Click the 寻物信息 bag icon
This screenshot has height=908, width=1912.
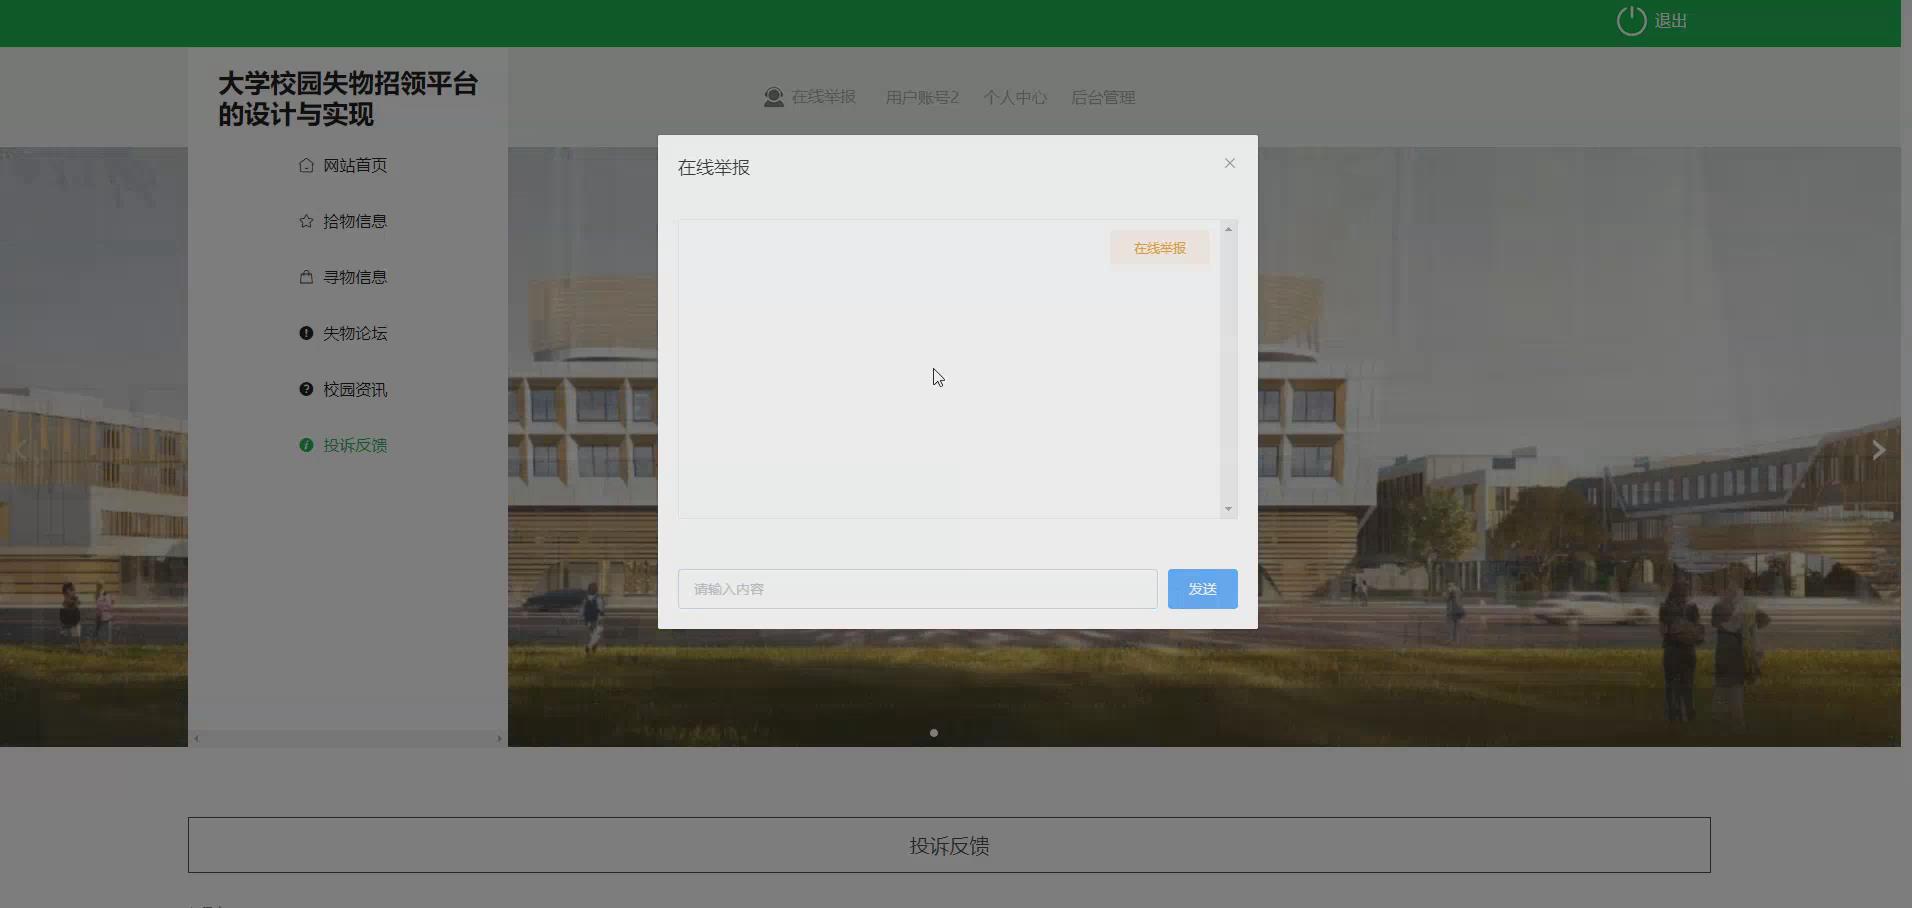click(306, 277)
